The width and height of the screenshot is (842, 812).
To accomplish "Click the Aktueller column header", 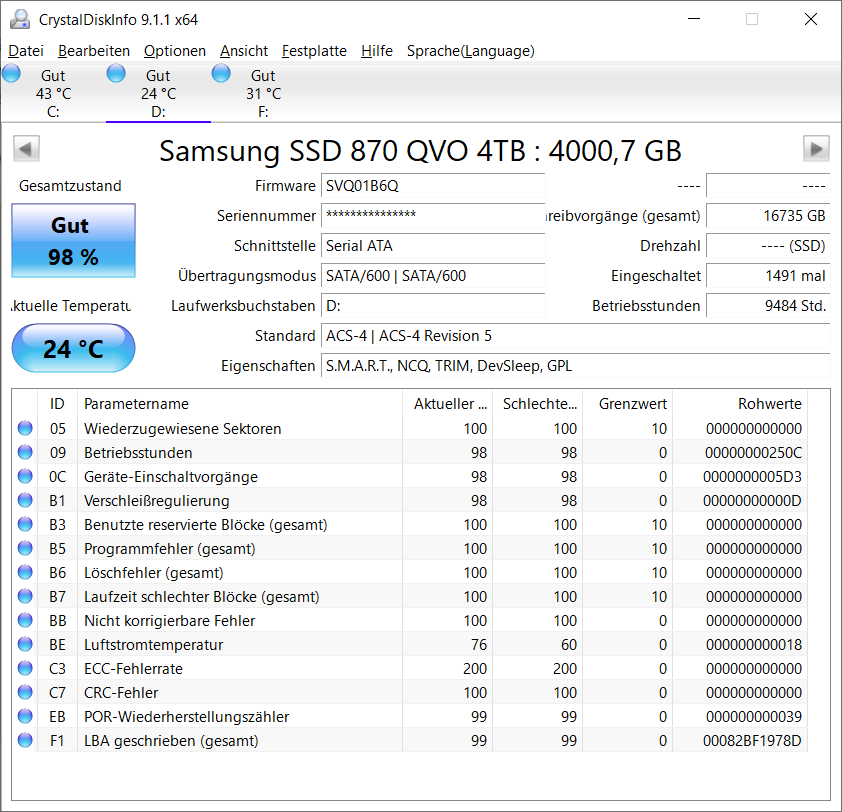I will click(x=447, y=404).
